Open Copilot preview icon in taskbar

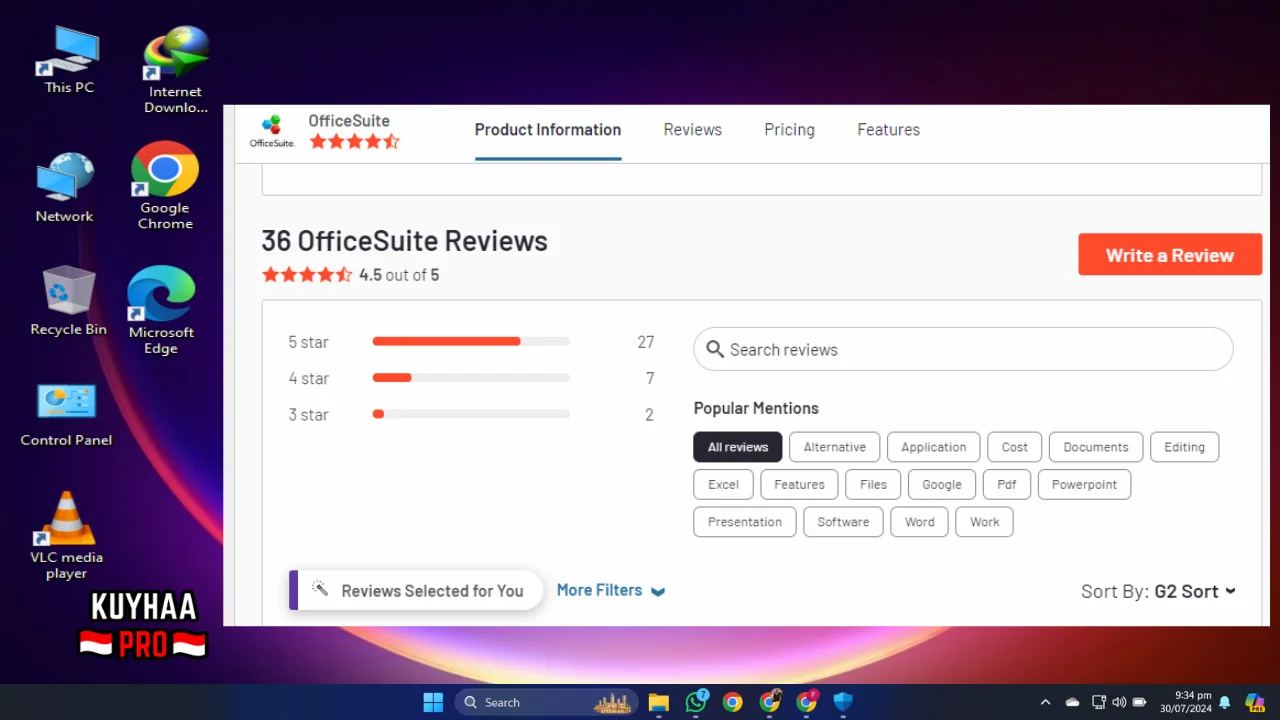coord(1254,702)
